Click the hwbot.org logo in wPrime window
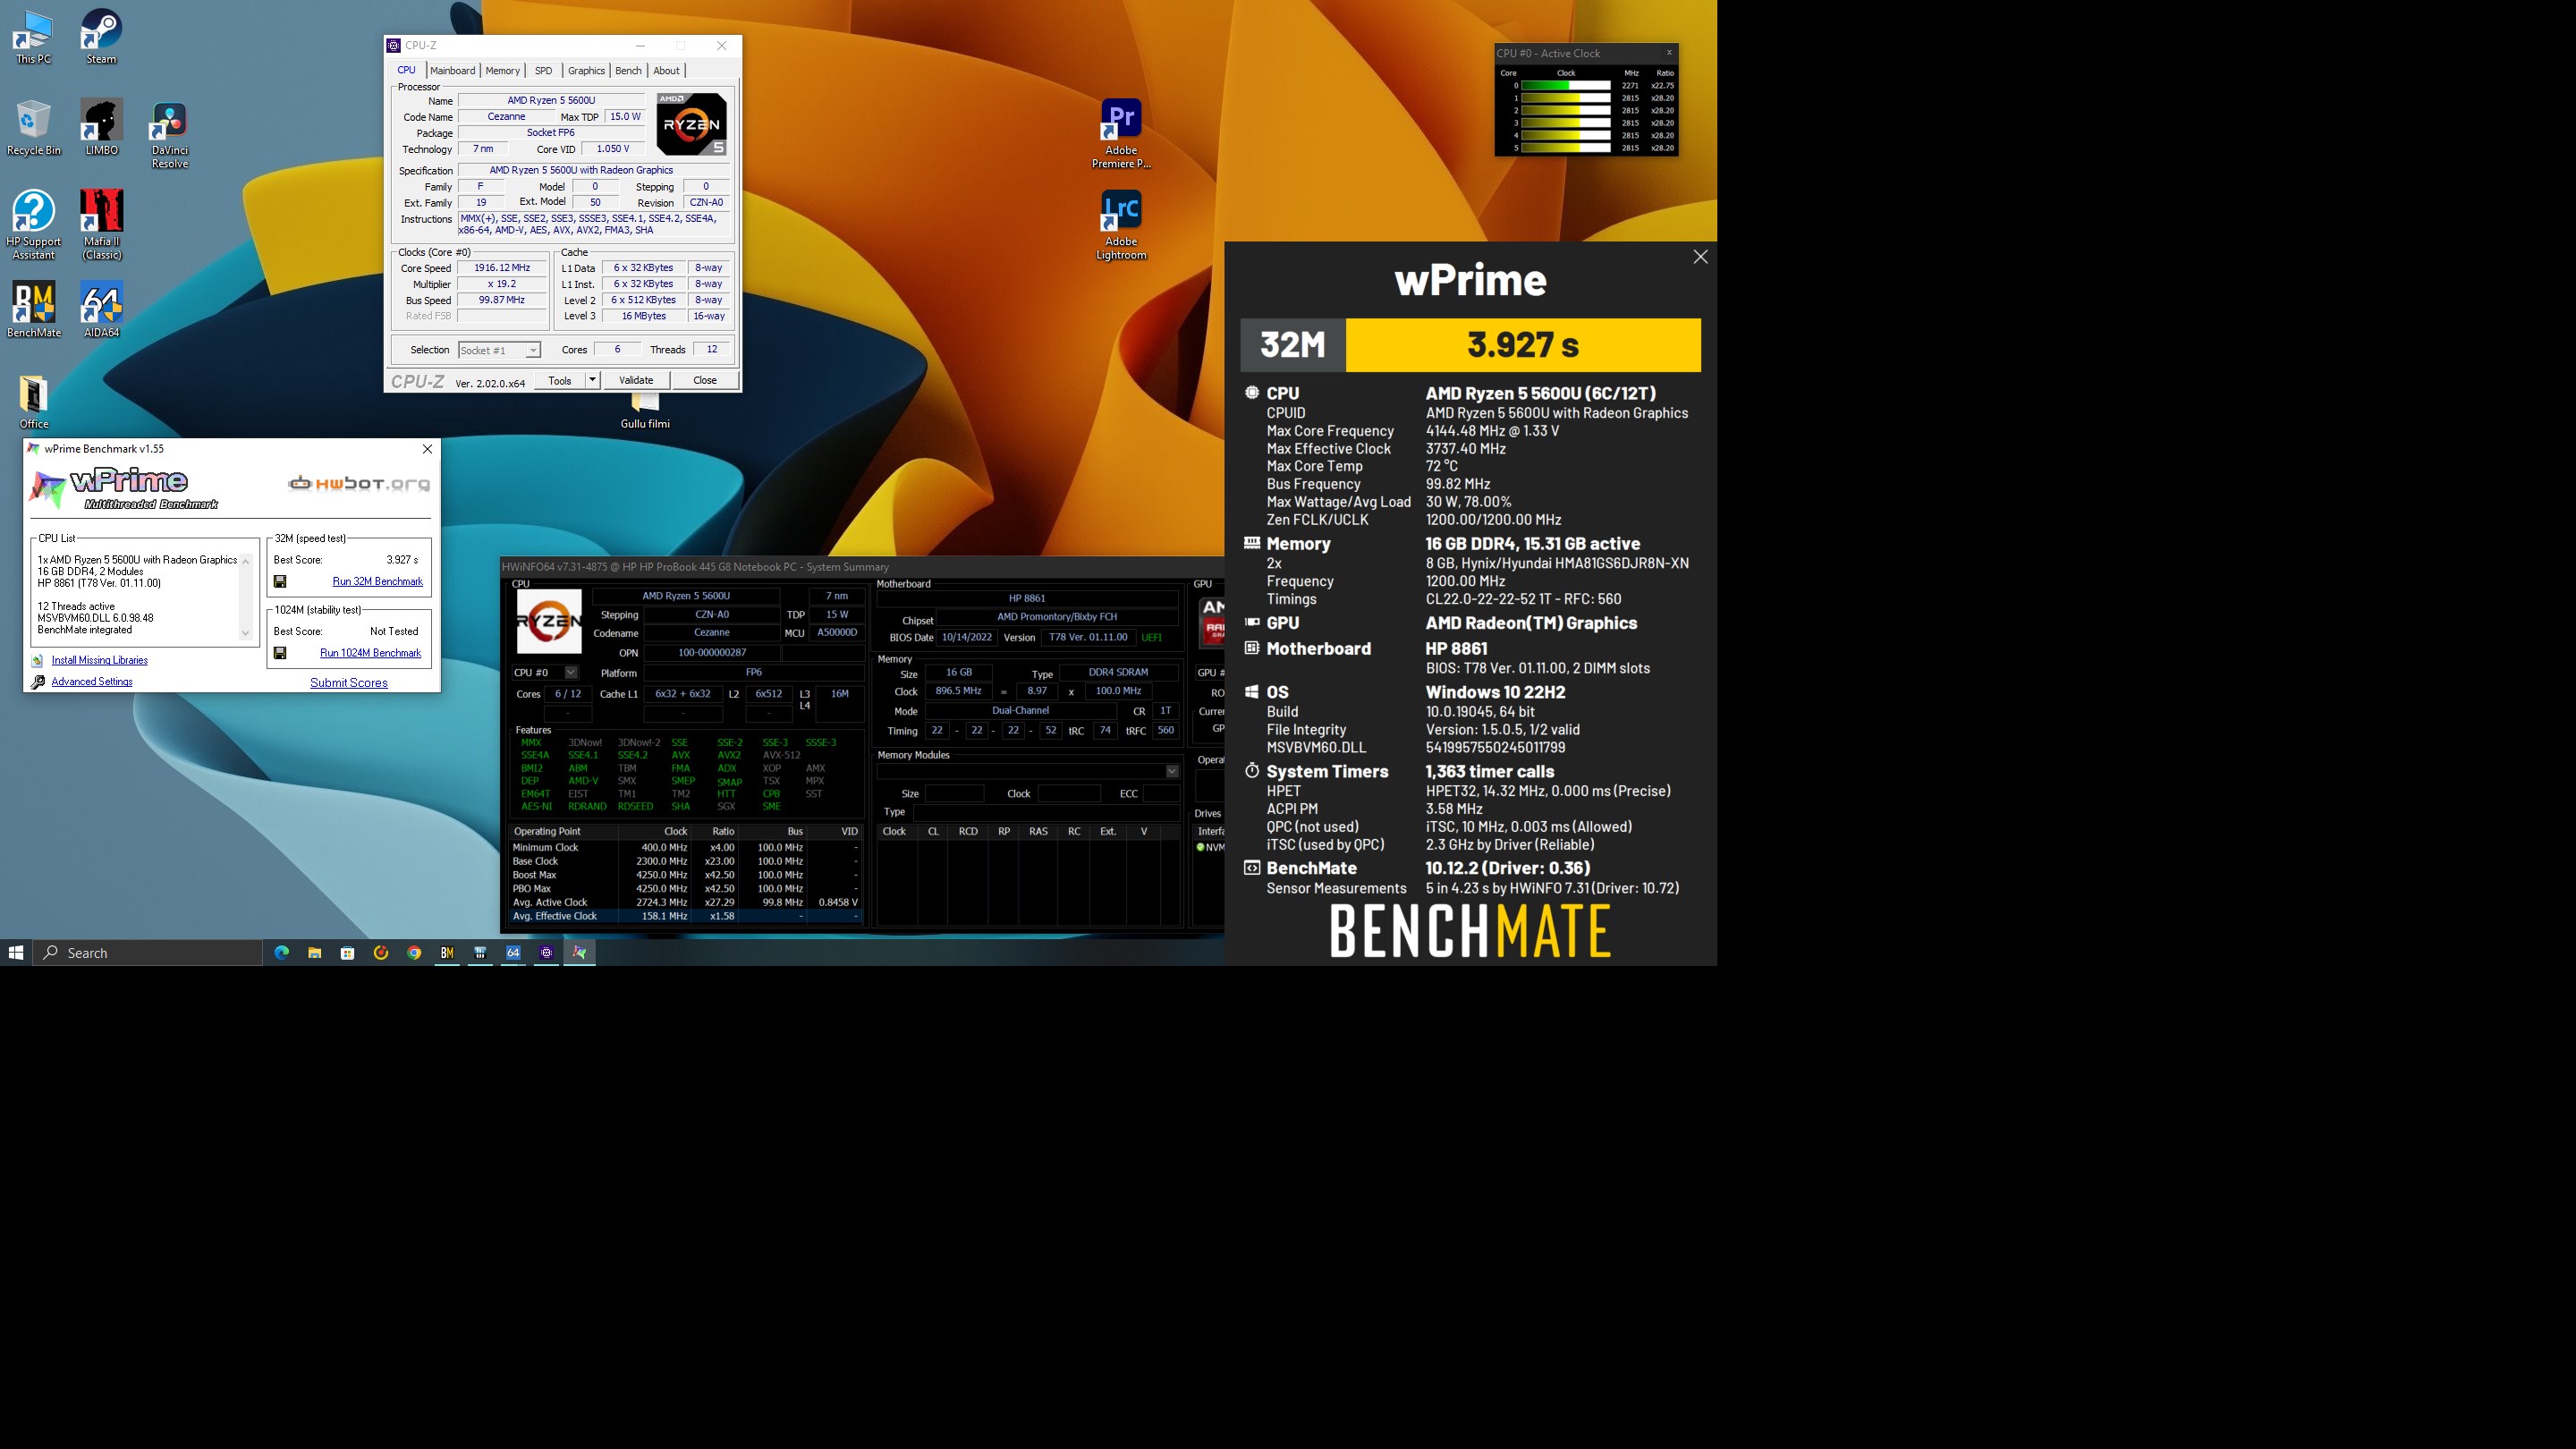Image resolution: width=2576 pixels, height=1449 pixels. [359, 484]
